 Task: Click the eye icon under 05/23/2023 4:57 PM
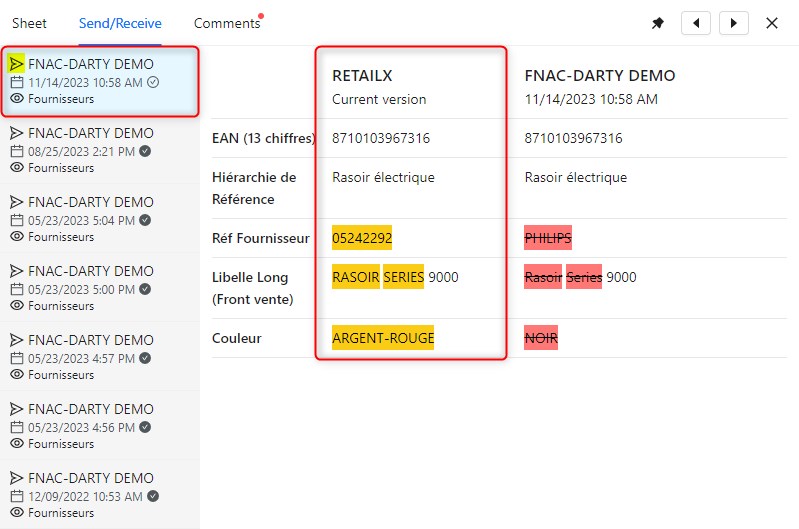17,375
